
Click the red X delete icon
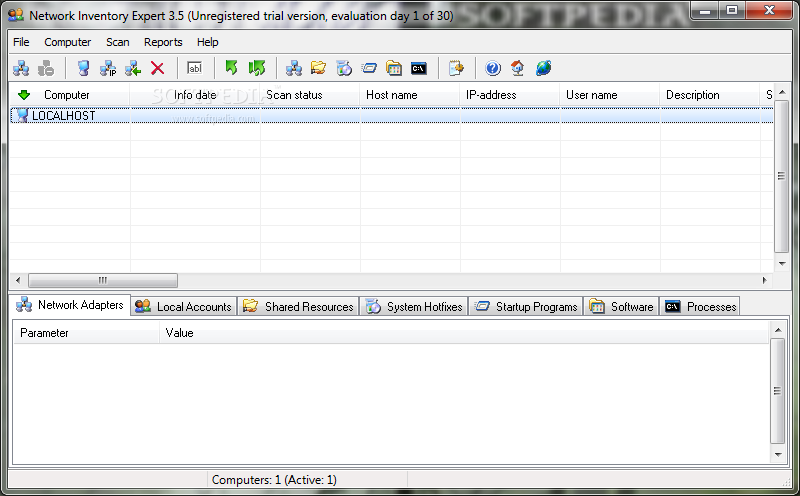click(x=158, y=68)
